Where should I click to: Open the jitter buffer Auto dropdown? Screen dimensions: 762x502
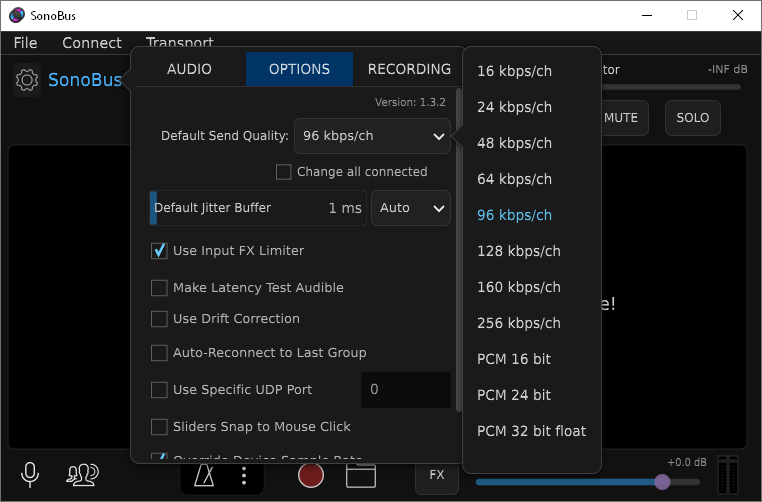tap(410, 208)
